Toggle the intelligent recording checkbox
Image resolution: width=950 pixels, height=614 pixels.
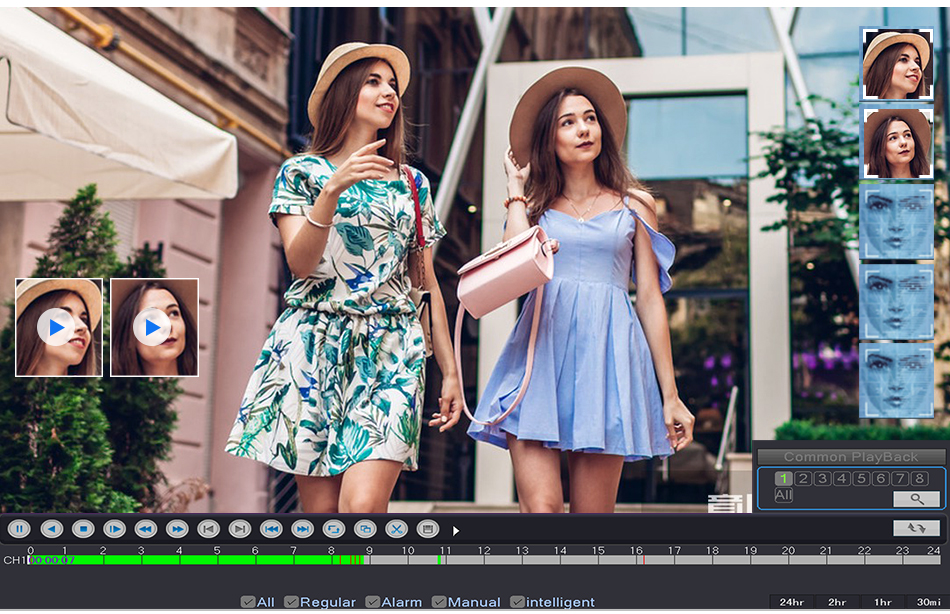[517, 602]
